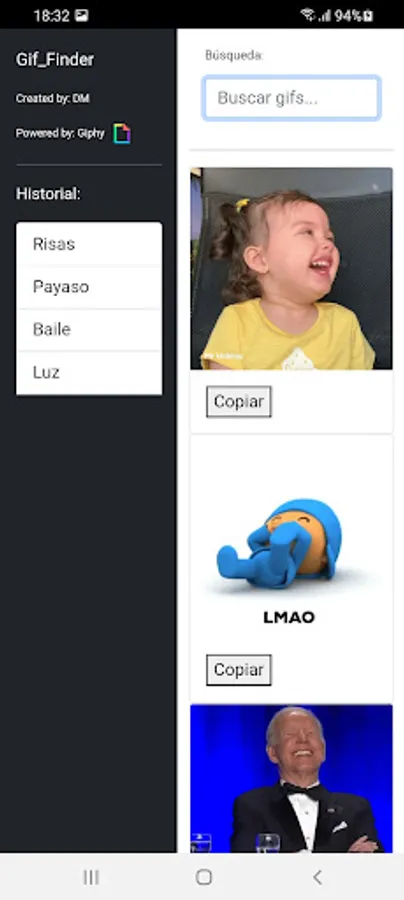
Task: Click the Giphy logo icon
Action: click(x=122, y=134)
